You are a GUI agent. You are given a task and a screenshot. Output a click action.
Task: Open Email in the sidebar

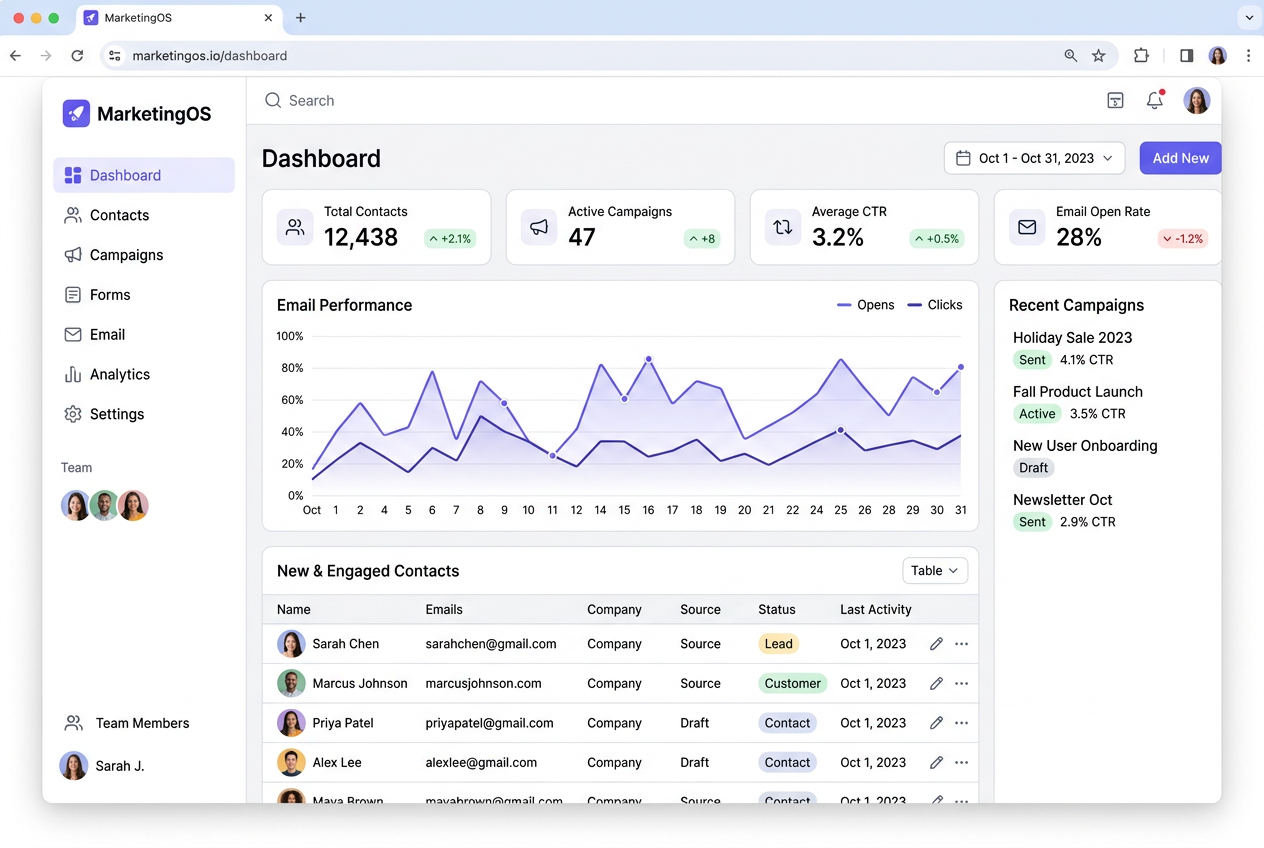144,335
